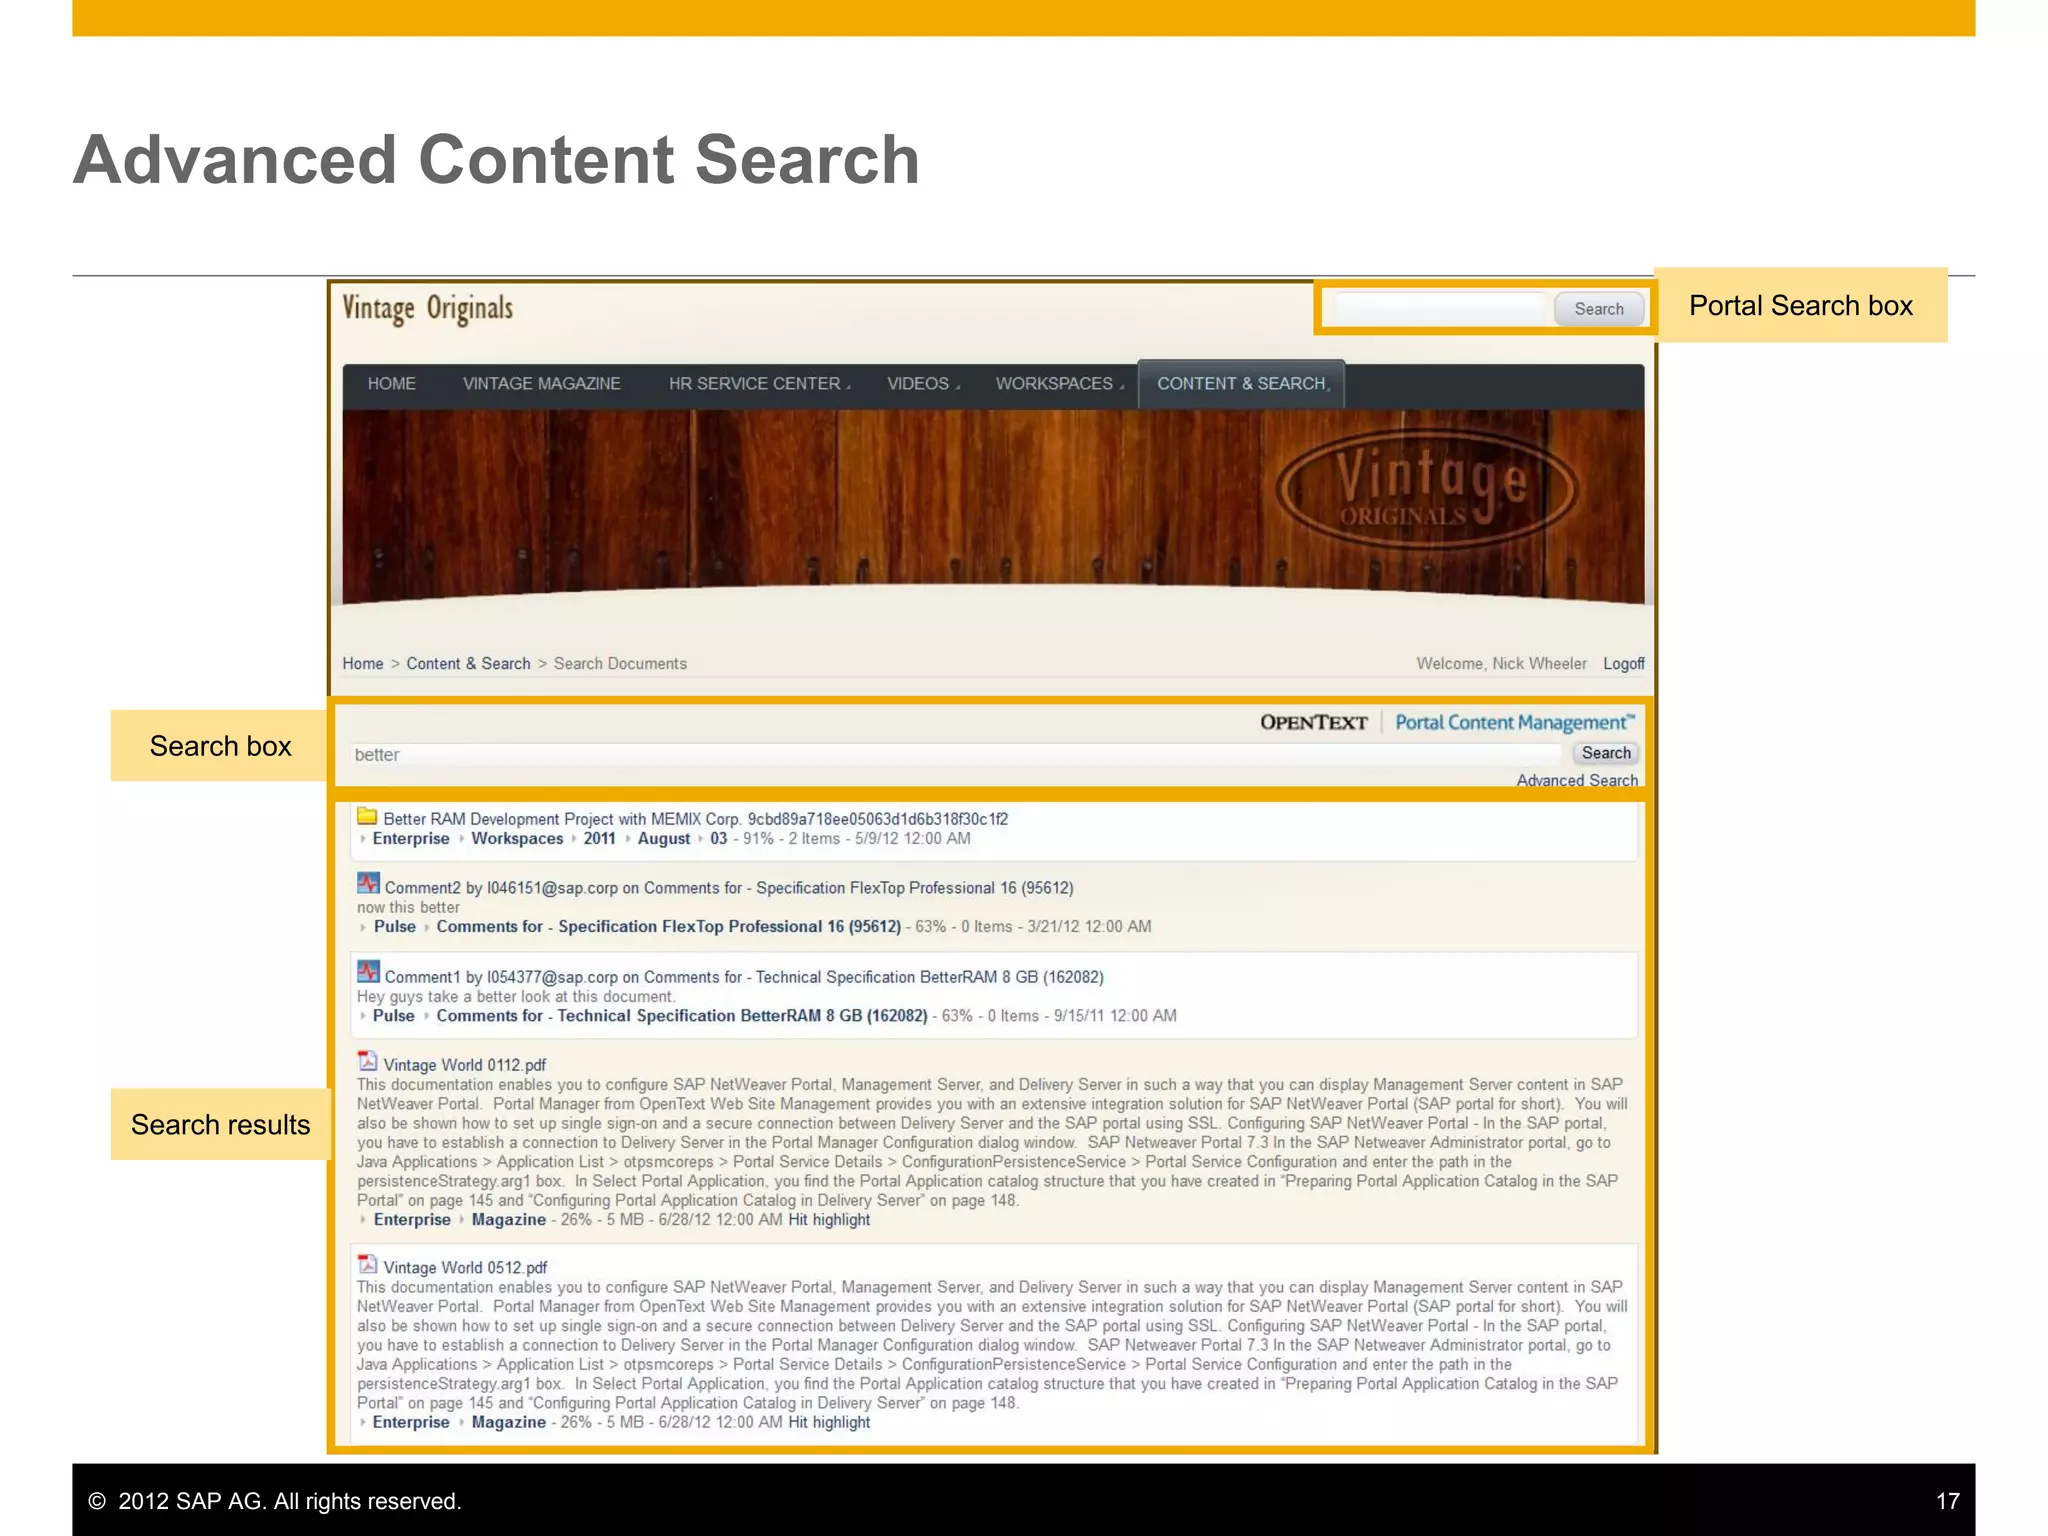Image resolution: width=2048 pixels, height=1536 pixels.
Task: Click 'Welcome, Nick Wheeler' text
Action: tap(1501, 664)
